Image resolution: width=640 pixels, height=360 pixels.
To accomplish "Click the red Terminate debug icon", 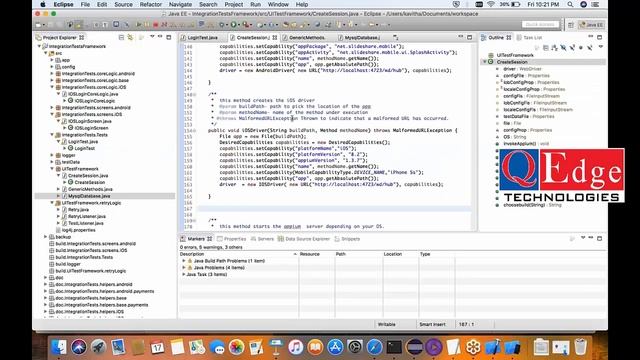I will click(156, 25).
